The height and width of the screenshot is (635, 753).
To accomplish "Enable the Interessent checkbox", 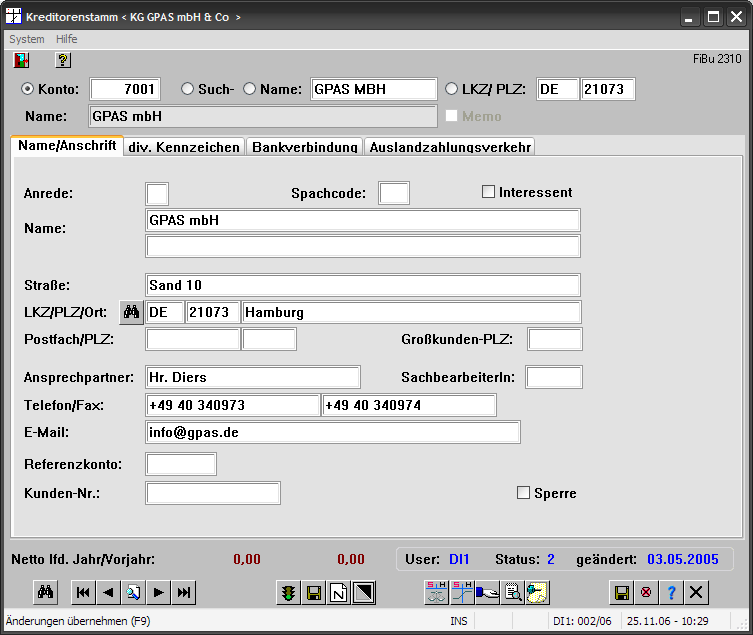I will 488,192.
